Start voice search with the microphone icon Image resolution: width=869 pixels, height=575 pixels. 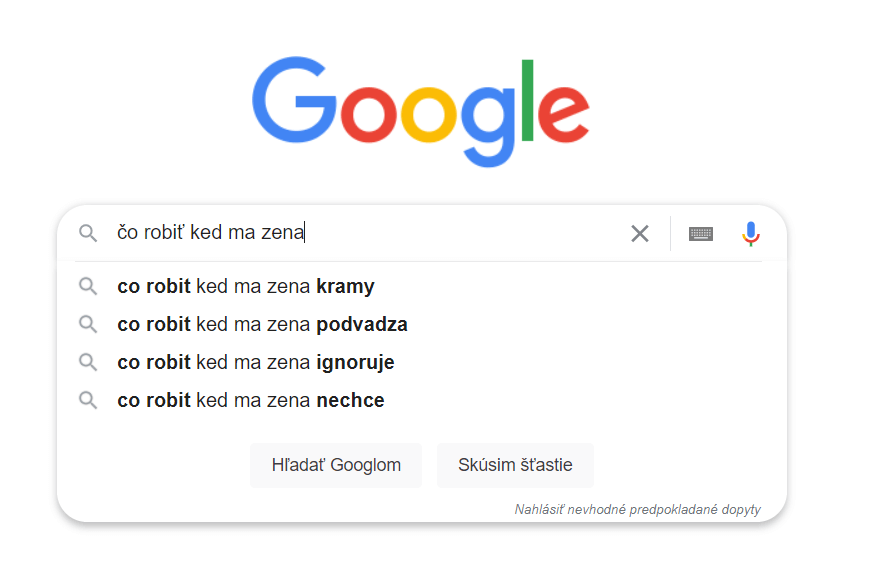point(750,233)
